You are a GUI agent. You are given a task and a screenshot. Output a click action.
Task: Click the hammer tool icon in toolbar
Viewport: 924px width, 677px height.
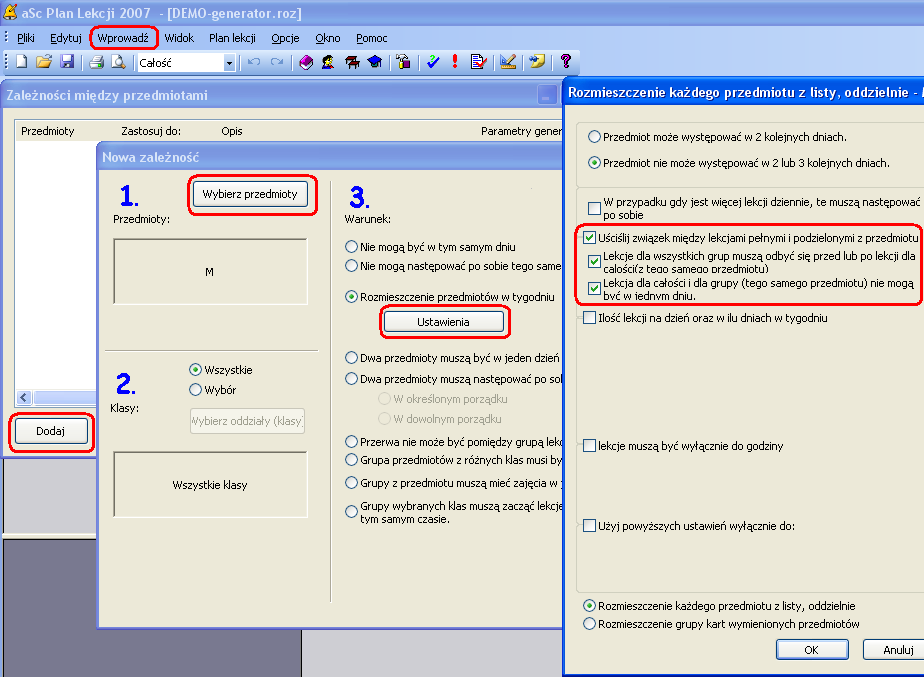(404, 62)
